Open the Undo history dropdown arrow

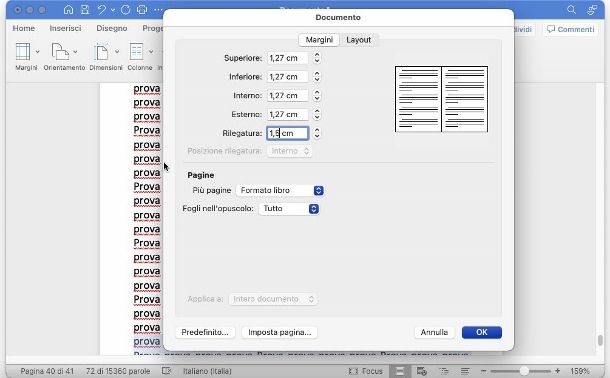(113, 10)
